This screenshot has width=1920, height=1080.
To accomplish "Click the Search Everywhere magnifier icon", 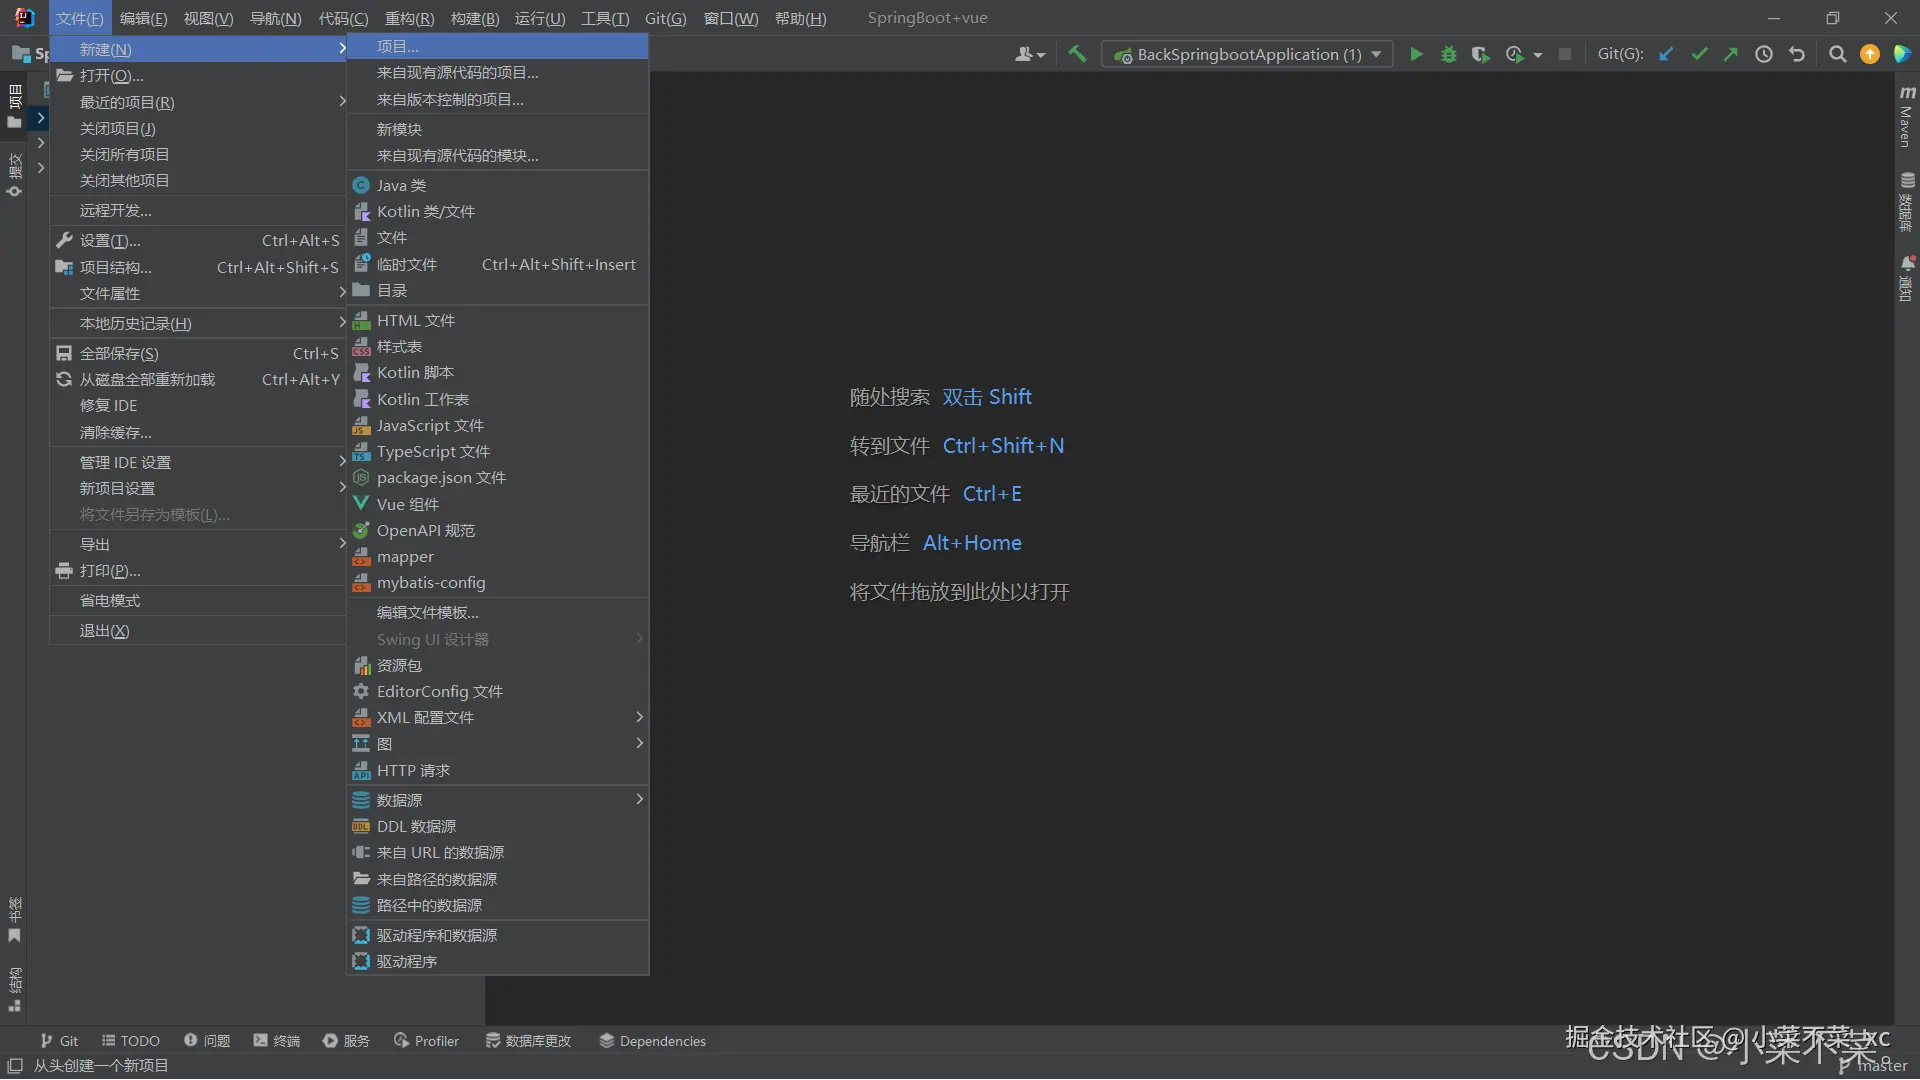I will (x=1837, y=54).
